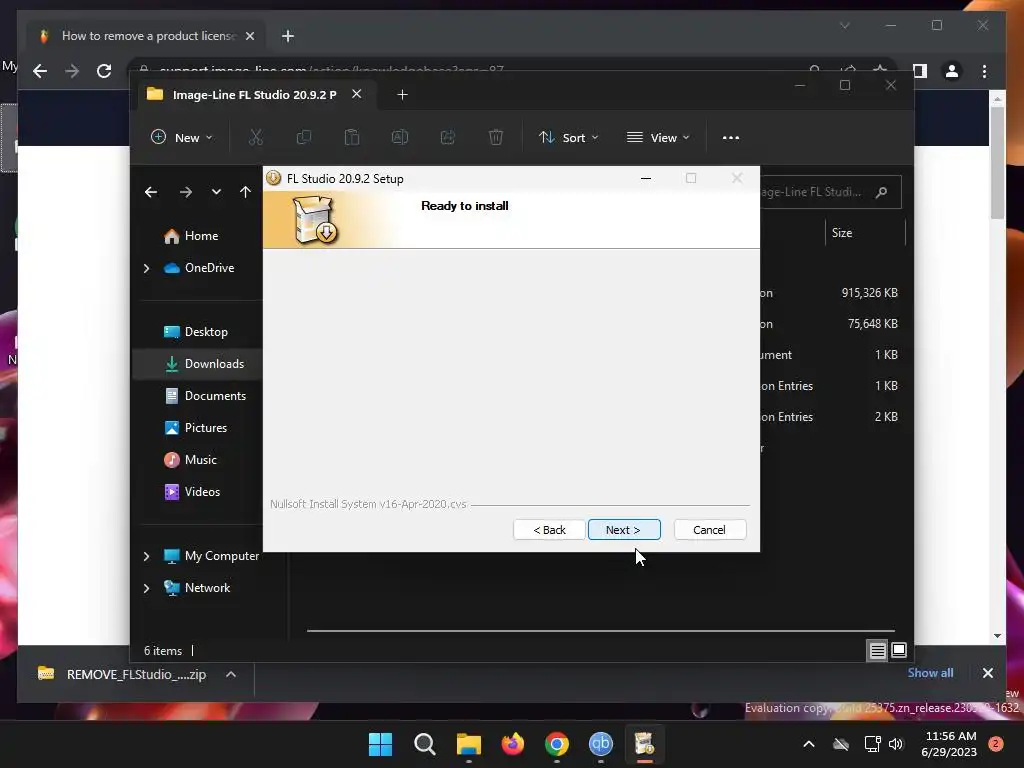Open Chrome side panel icon
This screenshot has width=1024, height=768.
[x=920, y=71]
